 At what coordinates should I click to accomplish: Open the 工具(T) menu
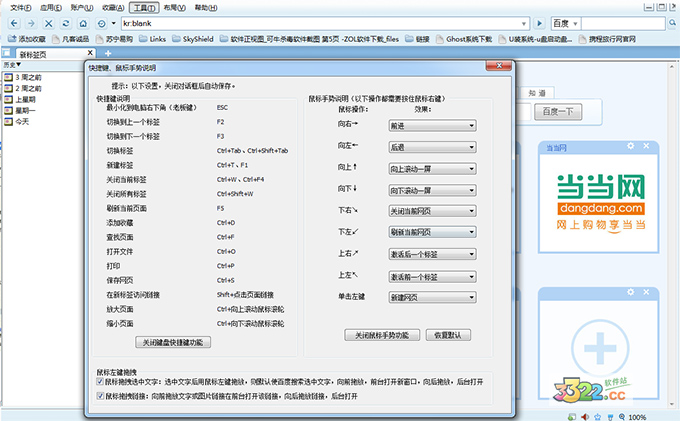point(144,6)
